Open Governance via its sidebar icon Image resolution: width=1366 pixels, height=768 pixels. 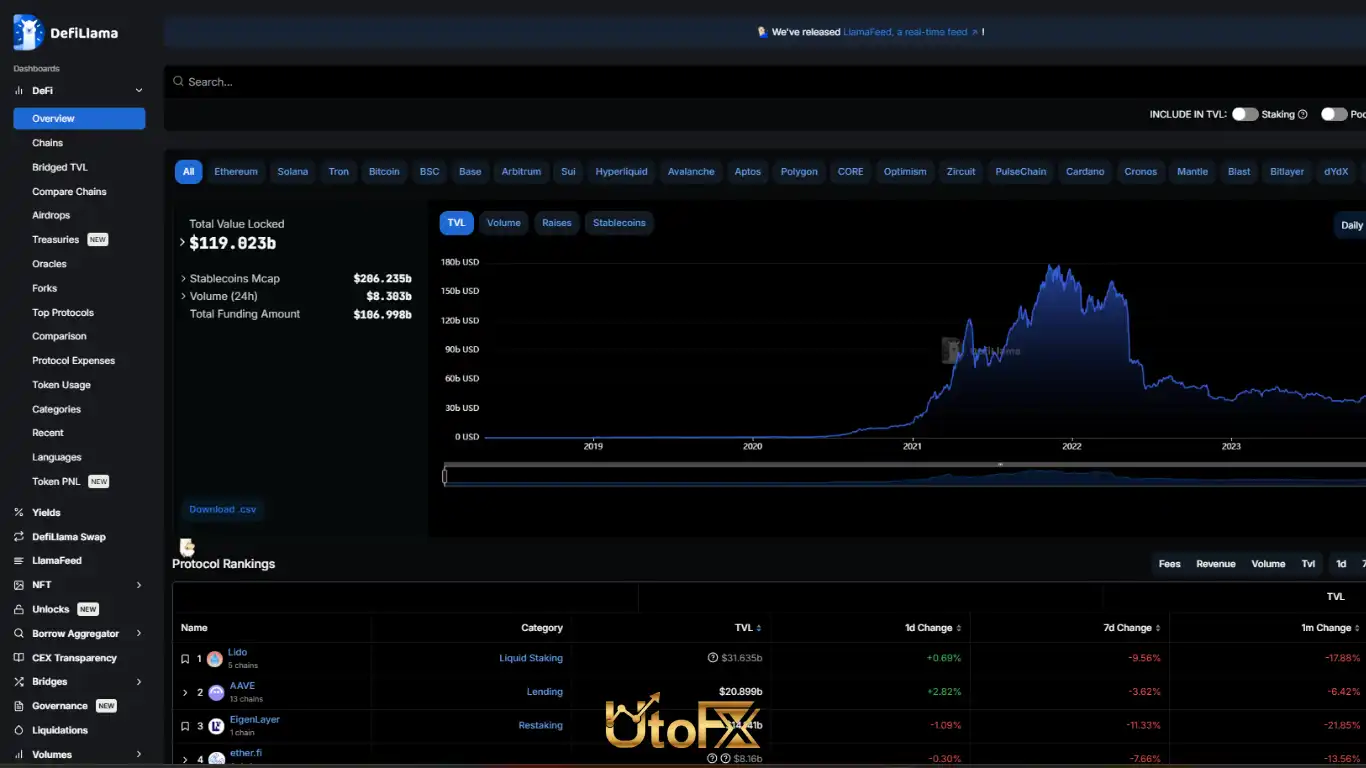(19, 706)
